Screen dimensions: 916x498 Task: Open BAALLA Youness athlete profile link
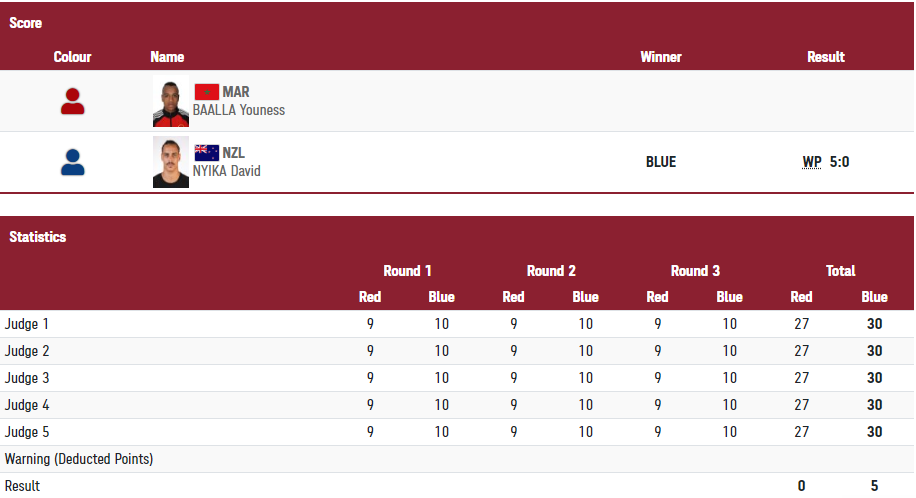click(x=239, y=110)
